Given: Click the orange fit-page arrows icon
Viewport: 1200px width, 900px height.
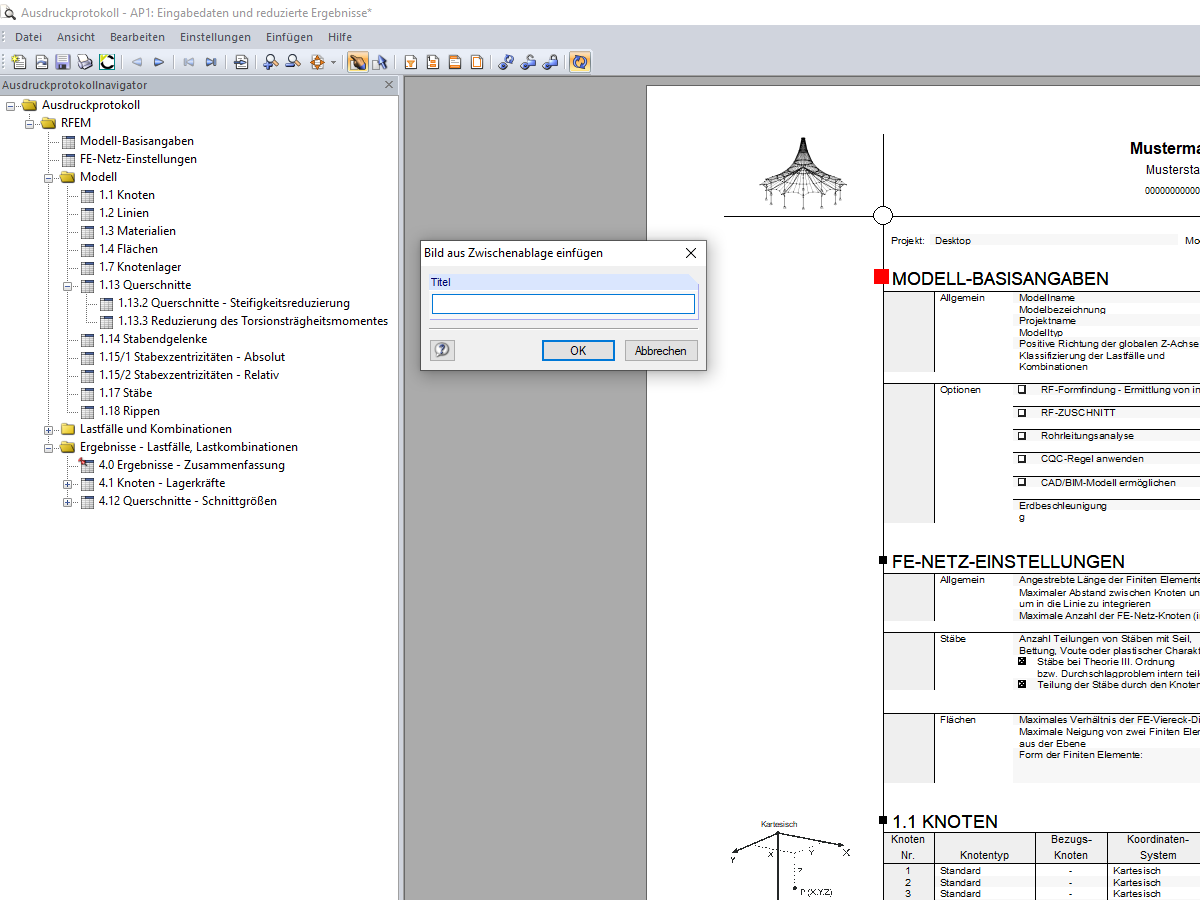Looking at the screenshot, I should pyautogui.click(x=318, y=62).
